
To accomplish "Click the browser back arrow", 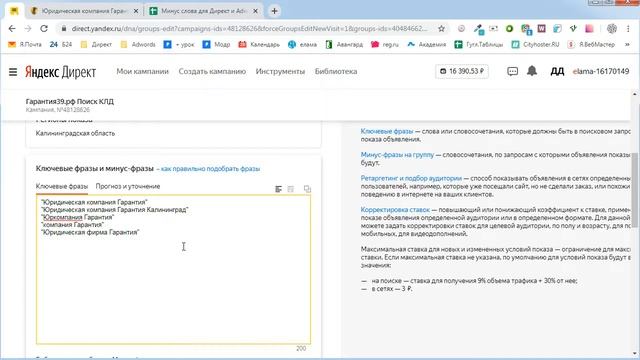I will pyautogui.click(x=12, y=29).
